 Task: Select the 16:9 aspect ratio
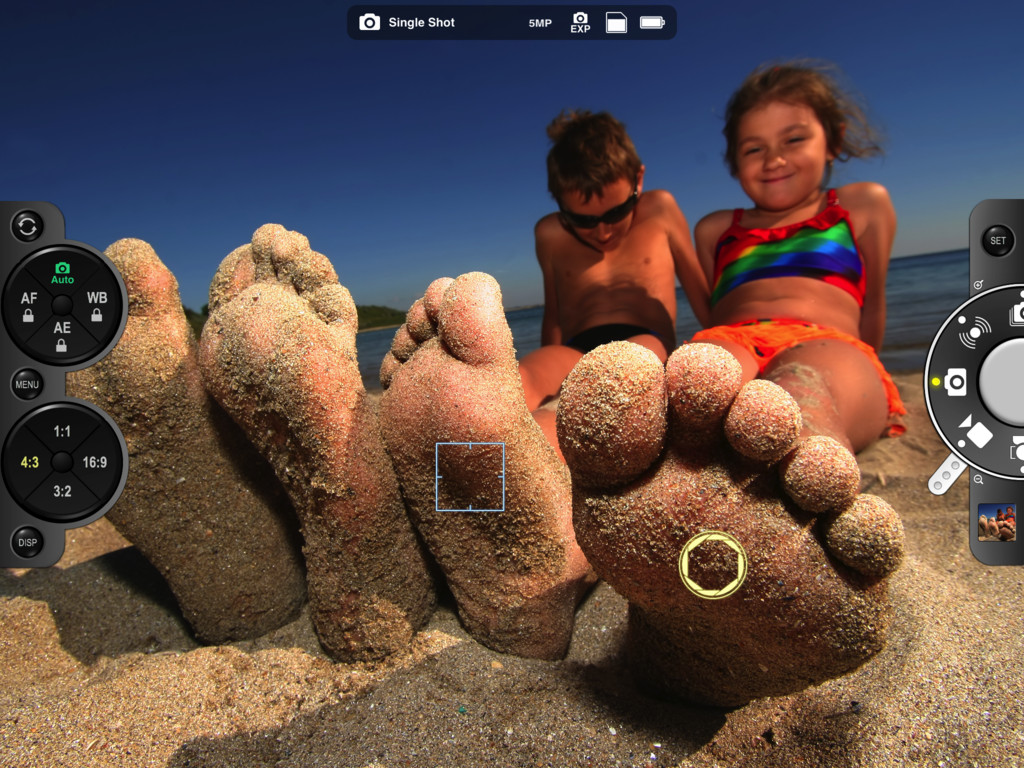pyautogui.click(x=95, y=462)
